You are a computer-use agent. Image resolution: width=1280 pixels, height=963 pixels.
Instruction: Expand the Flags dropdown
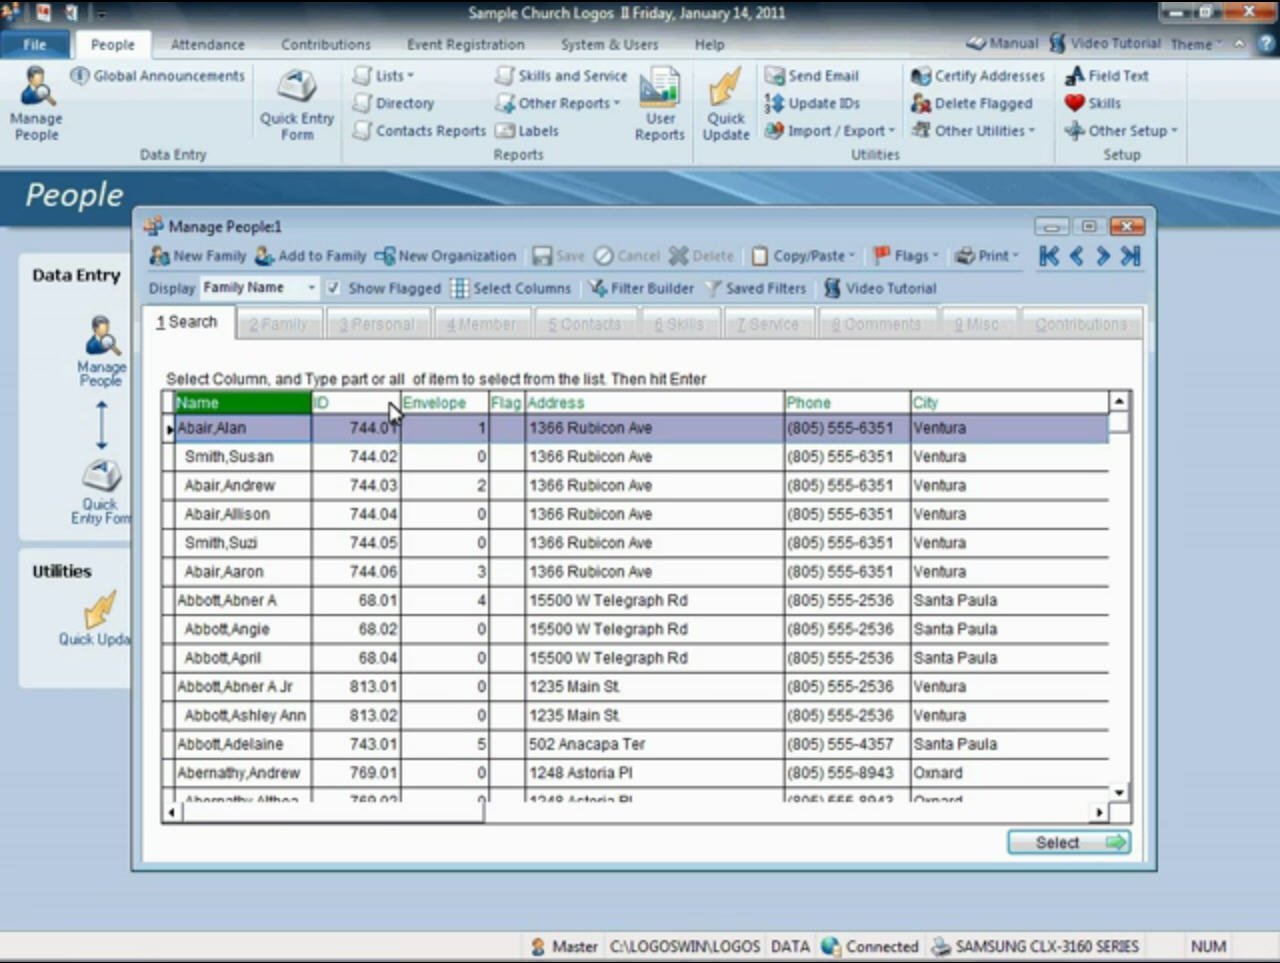(906, 256)
